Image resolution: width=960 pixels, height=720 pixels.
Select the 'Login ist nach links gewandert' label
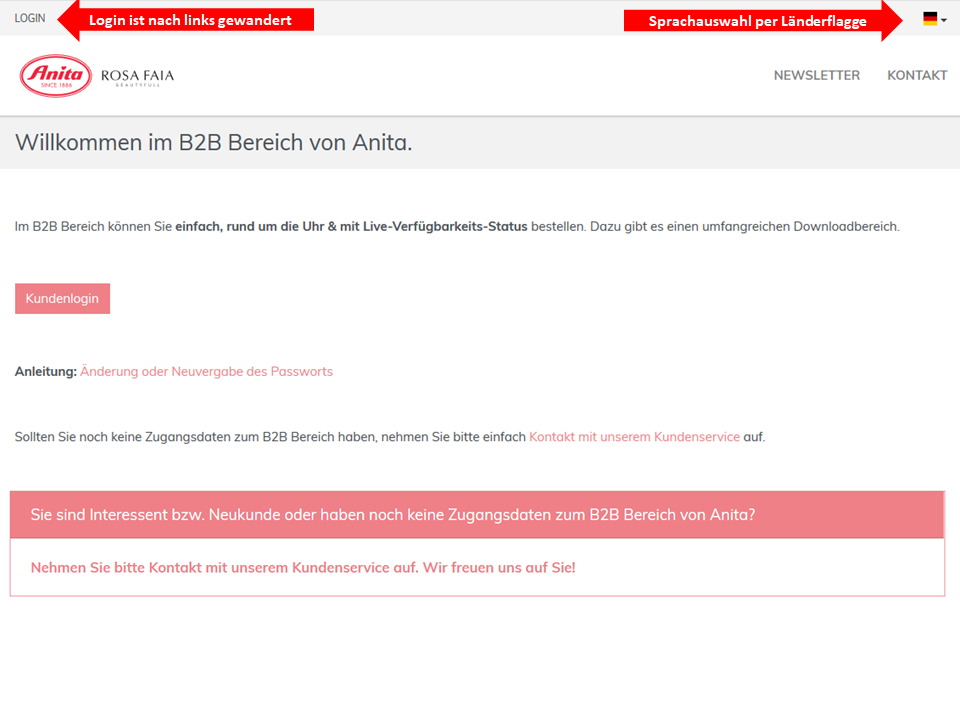pyautogui.click(x=190, y=20)
